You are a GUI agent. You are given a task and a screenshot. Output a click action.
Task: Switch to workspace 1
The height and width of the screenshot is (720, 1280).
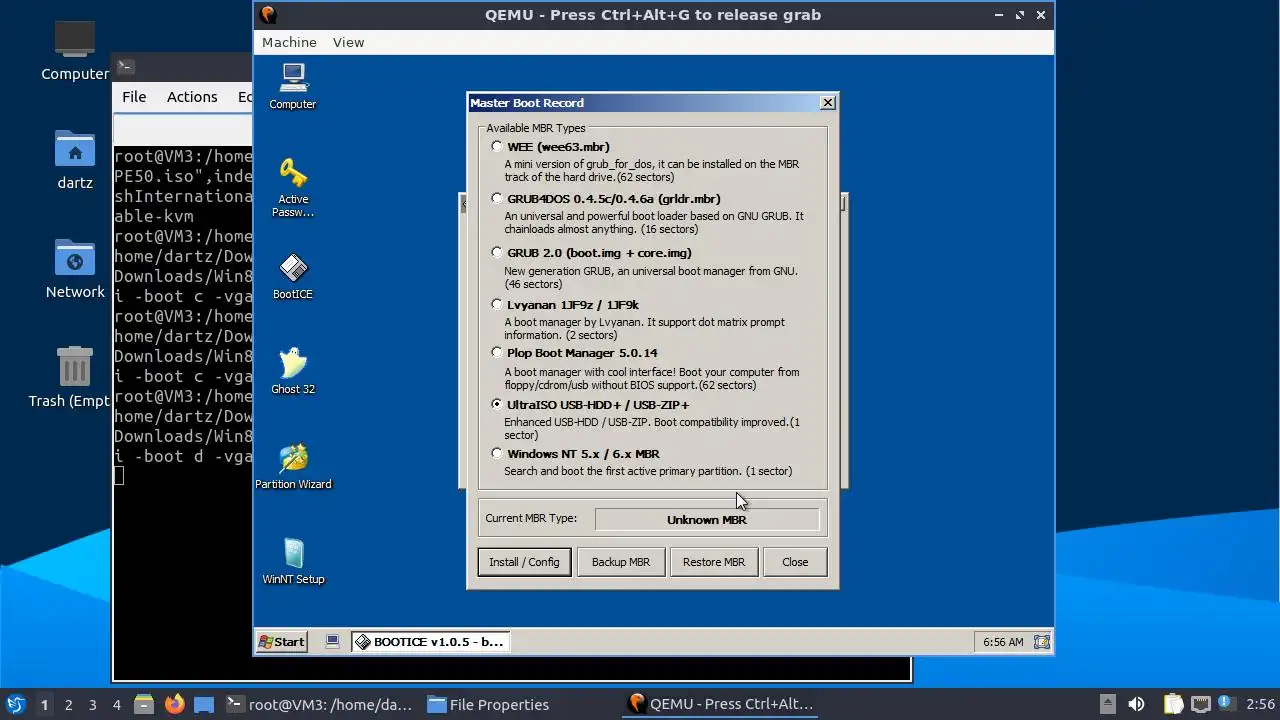[x=44, y=705]
